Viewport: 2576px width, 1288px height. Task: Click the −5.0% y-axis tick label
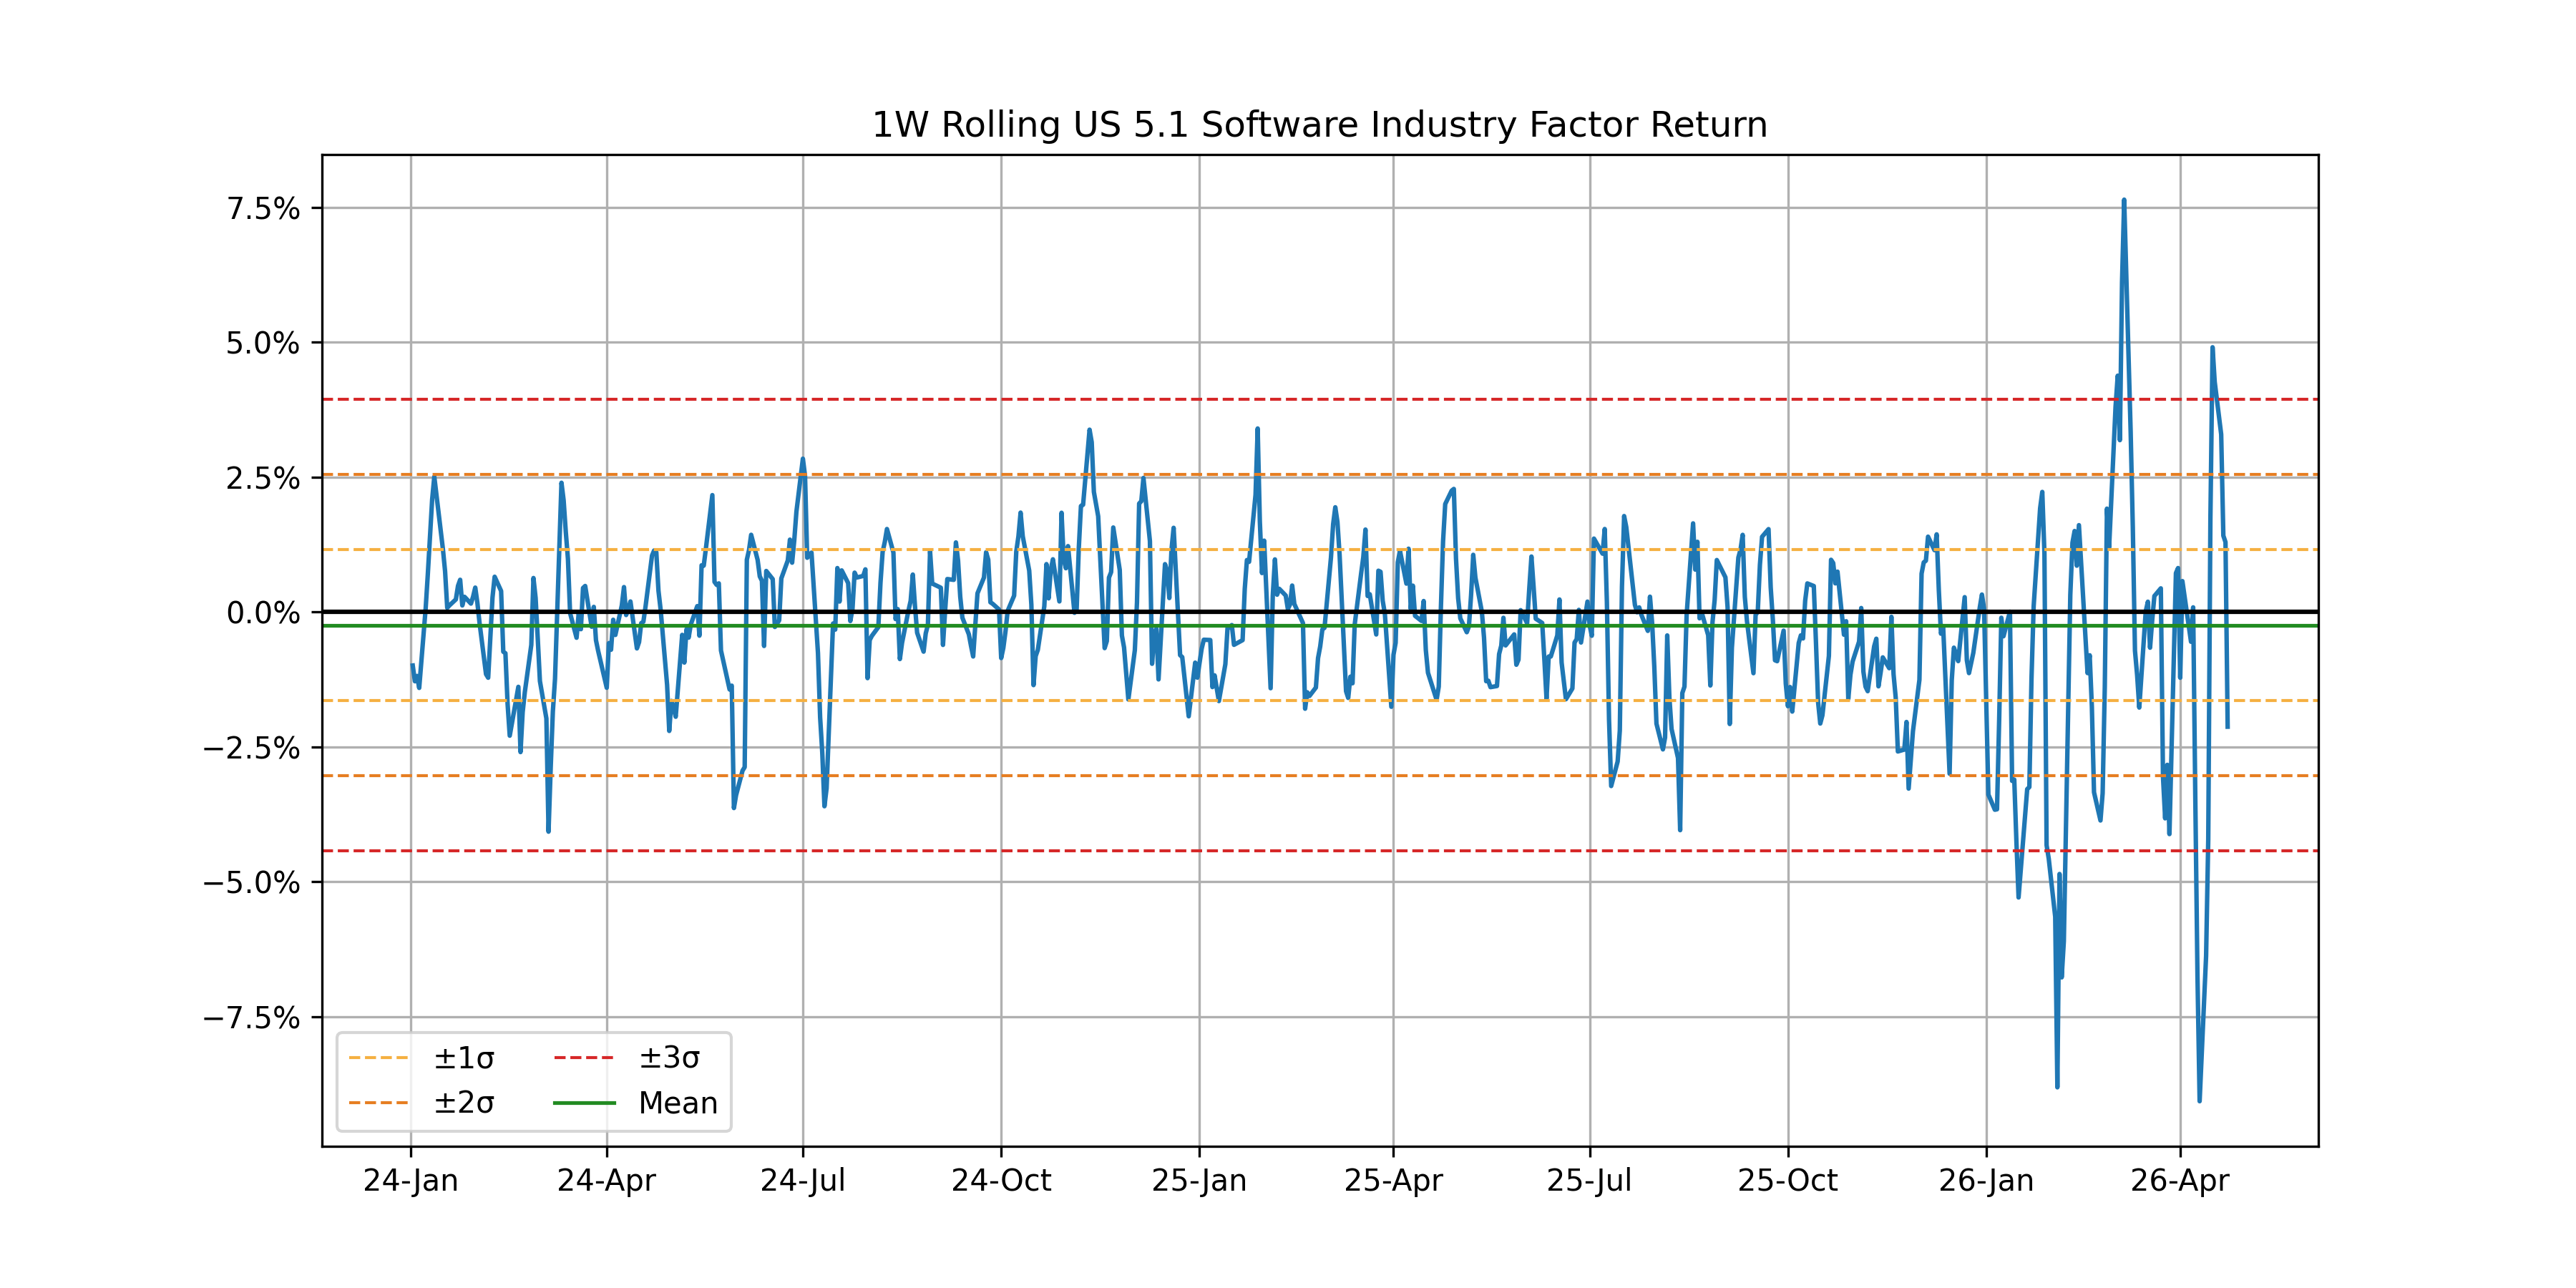coord(251,883)
